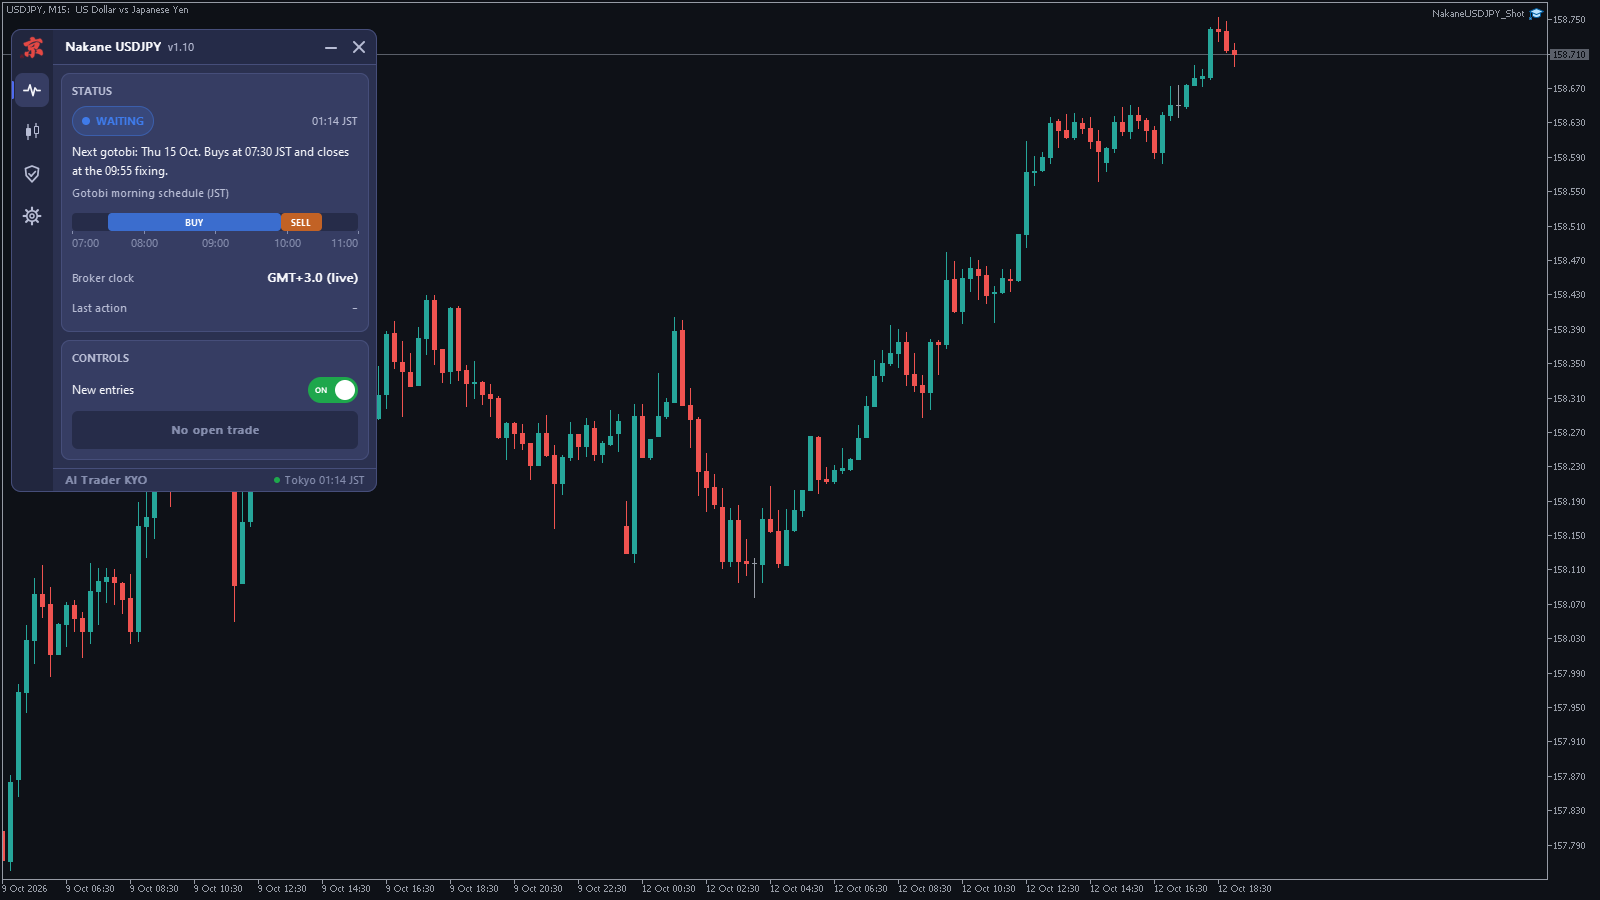Click the 158.710 current price label
The image size is (1600, 900).
point(1569,55)
